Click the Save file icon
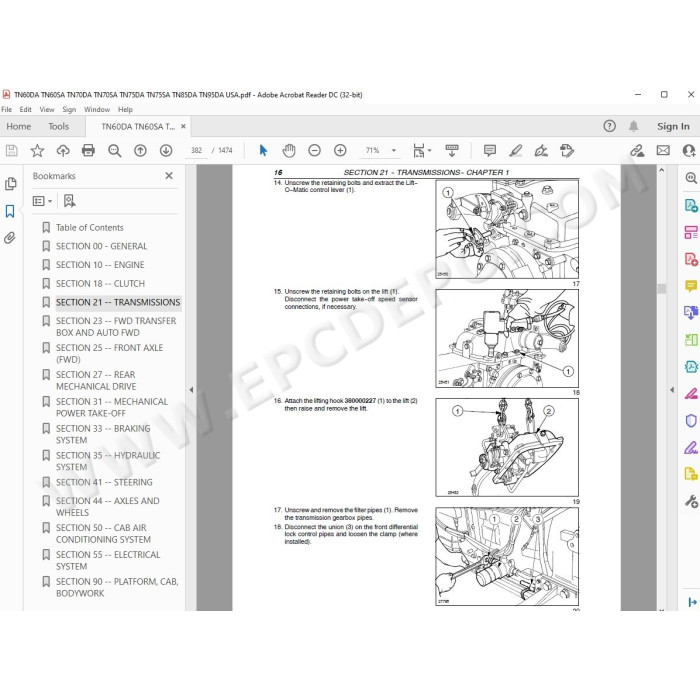The image size is (700, 700). [x=12, y=150]
